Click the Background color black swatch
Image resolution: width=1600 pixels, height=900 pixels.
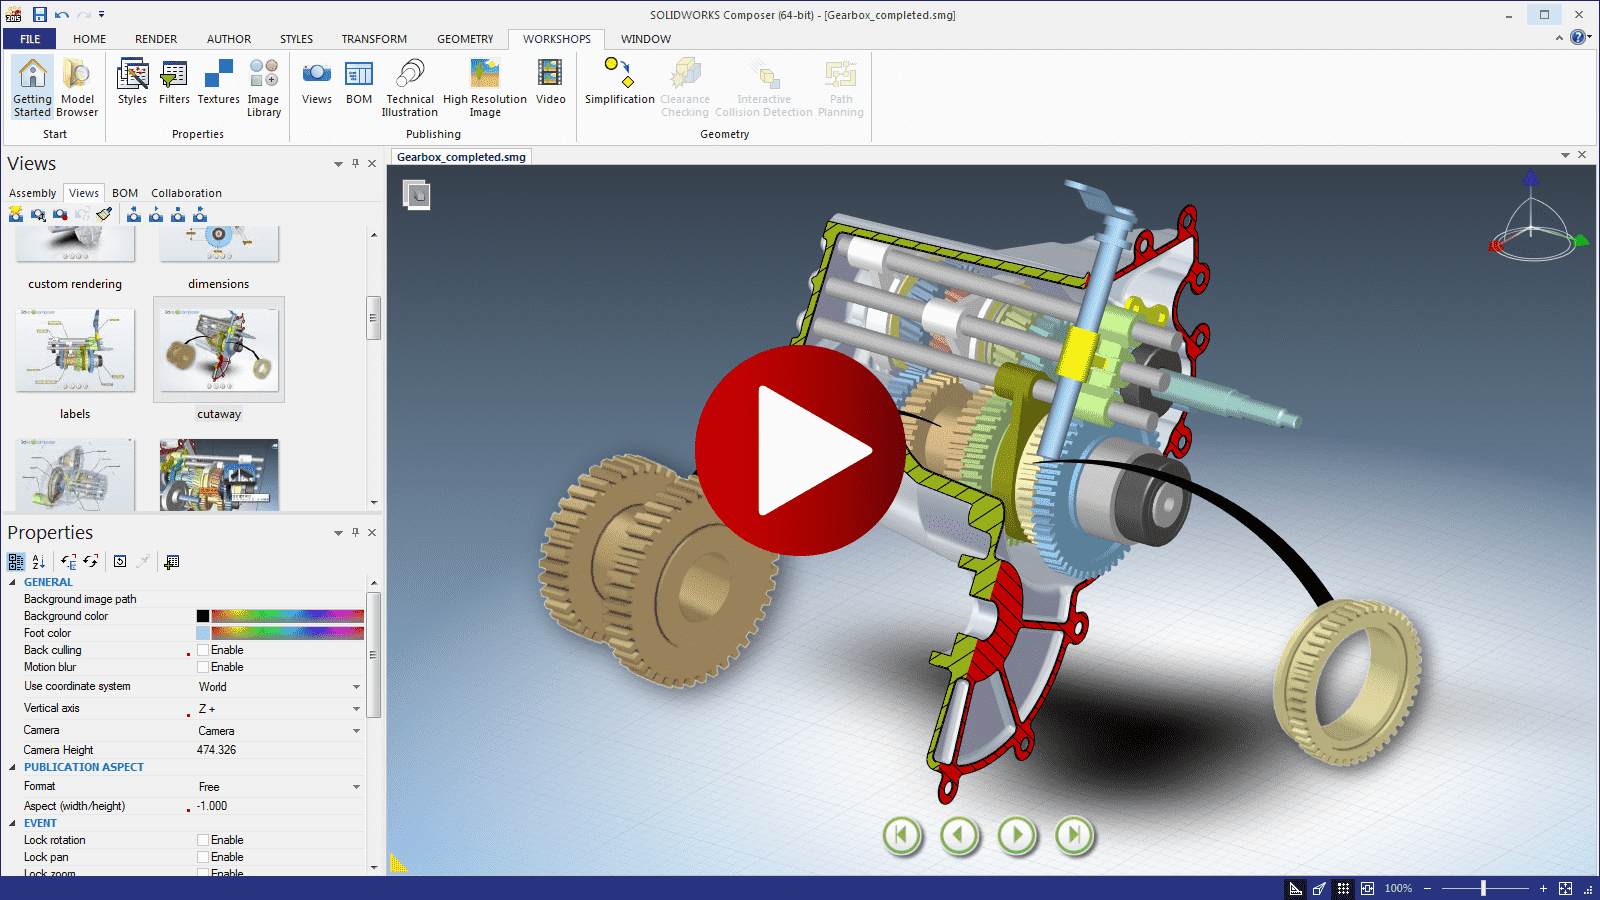coord(203,616)
